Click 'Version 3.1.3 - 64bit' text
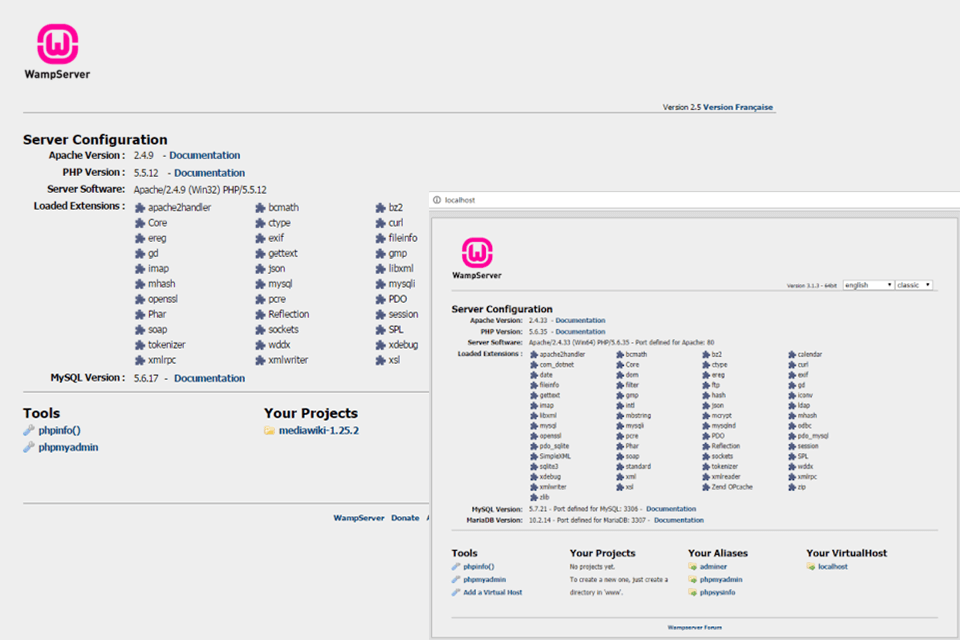 811,285
